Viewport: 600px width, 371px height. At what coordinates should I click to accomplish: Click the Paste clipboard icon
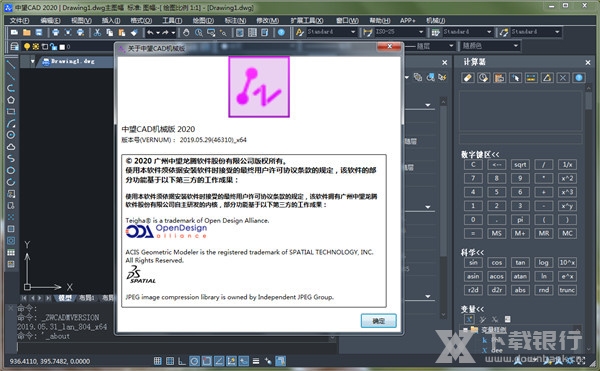[x=122, y=33]
